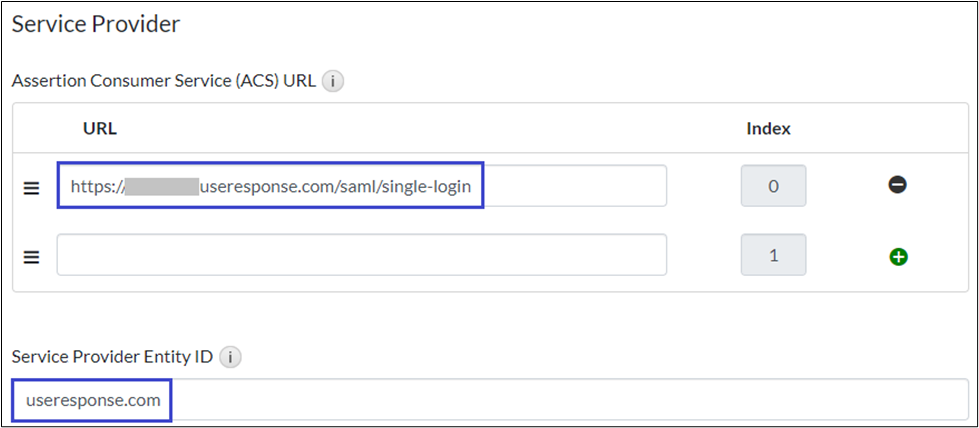This screenshot has height=428, width=979.
Task: Click the greyed-out redacted subdomain in the ACS URL
Action: pos(162,186)
